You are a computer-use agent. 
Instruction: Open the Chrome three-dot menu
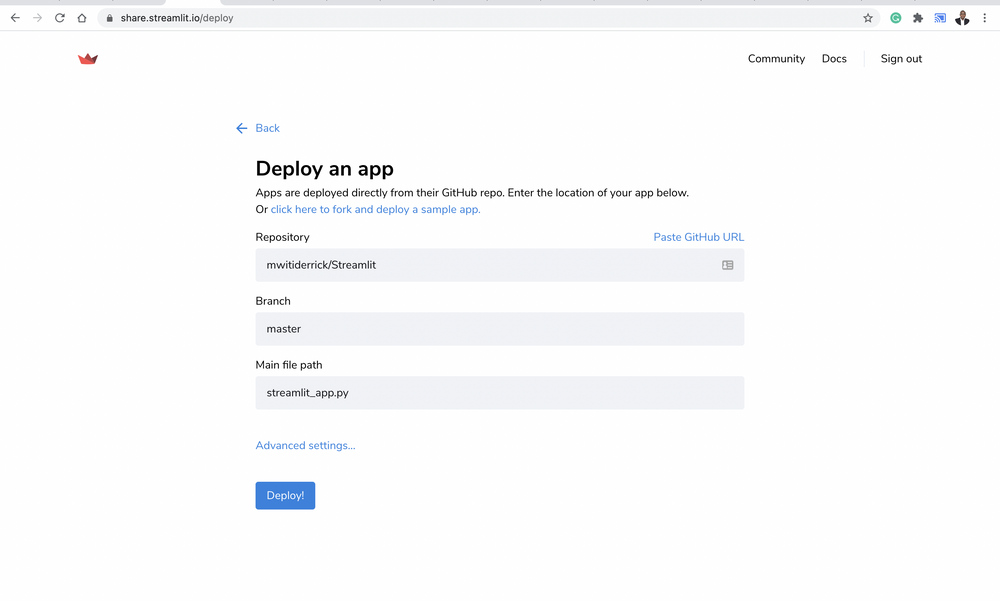coord(984,17)
